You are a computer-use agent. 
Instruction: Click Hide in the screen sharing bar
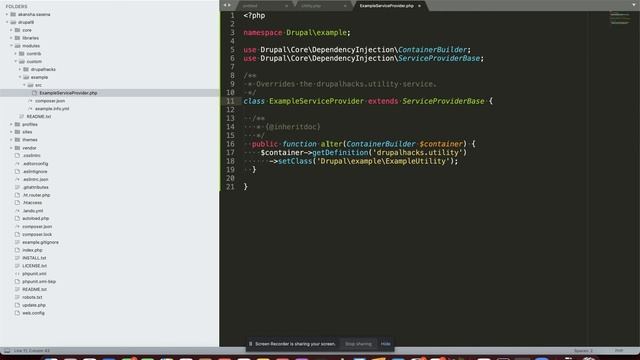(x=386, y=344)
